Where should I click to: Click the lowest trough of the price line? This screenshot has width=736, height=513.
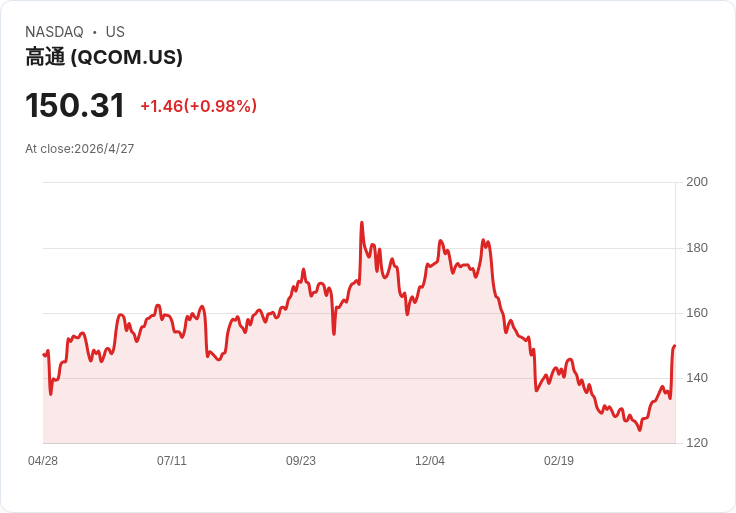[x=639, y=430]
